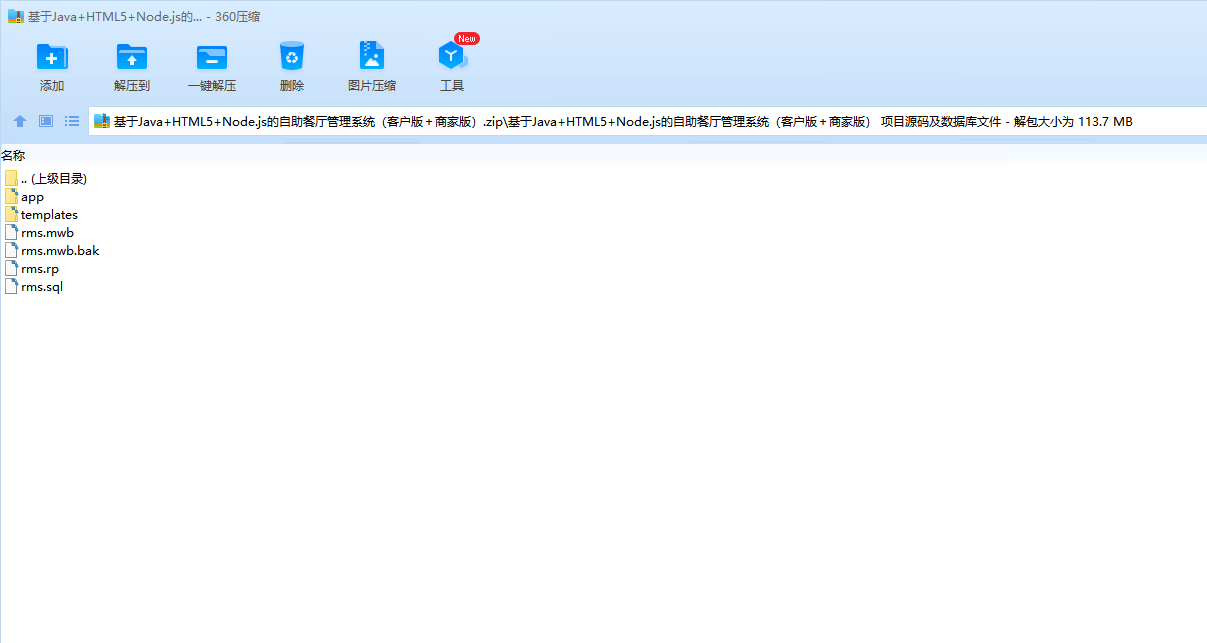Viewport: 1207px width, 643px height.
Task: Select the rms.mwb file
Action: (x=39, y=232)
